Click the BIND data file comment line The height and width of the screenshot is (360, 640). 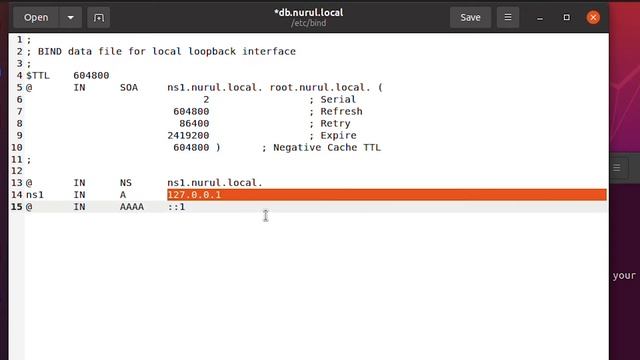click(161, 51)
